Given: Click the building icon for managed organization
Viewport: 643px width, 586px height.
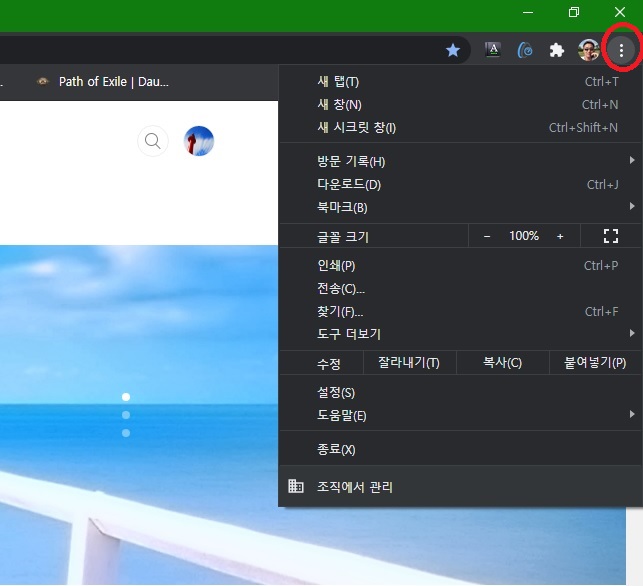Looking at the screenshot, I should pos(296,486).
